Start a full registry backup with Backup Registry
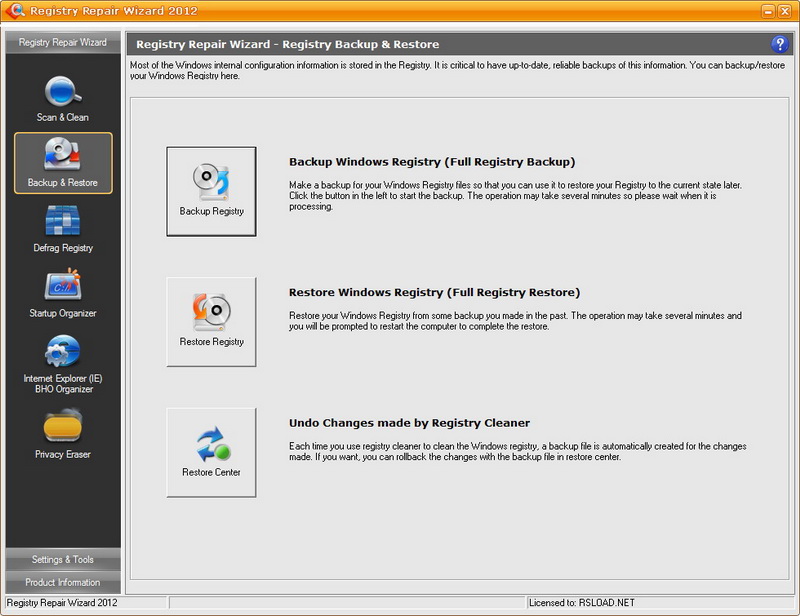The image size is (800, 616). pyautogui.click(x=211, y=191)
